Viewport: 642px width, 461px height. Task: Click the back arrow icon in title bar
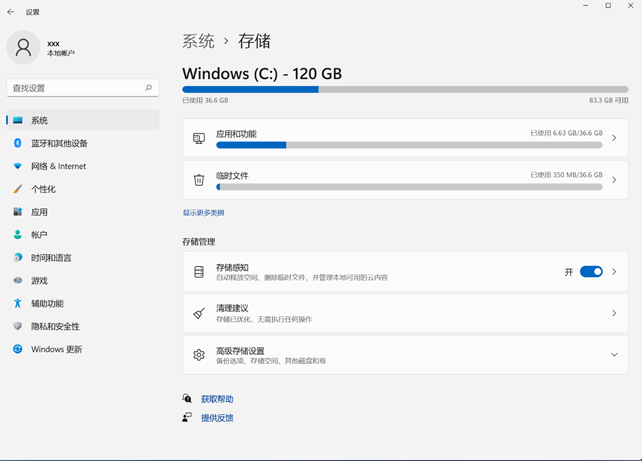click(12, 12)
